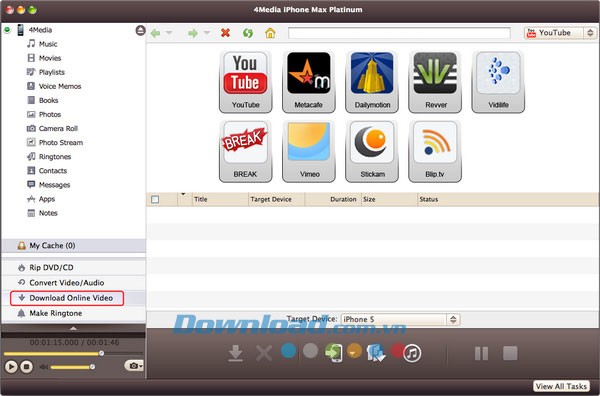
Task: Click the red circle toolbar icon
Action: (397, 350)
